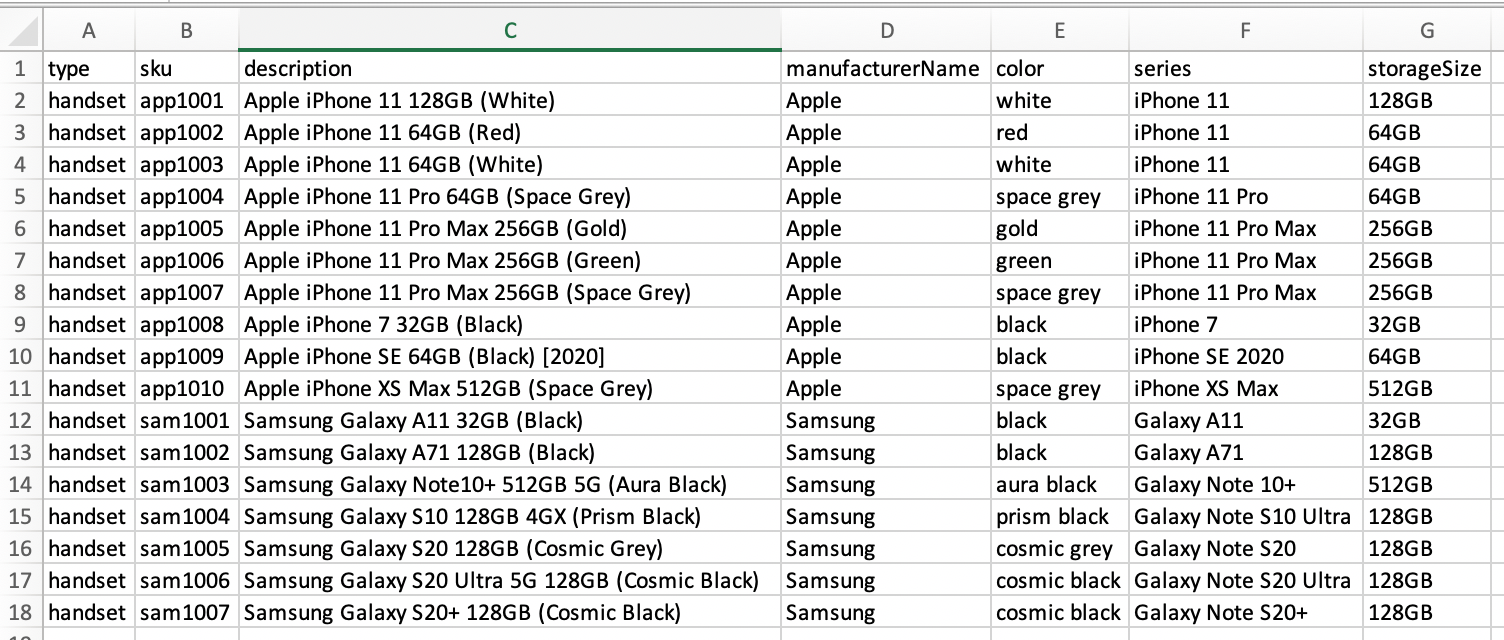Select row 5 header
Image resolution: width=1504 pixels, height=640 pixels.
[x=22, y=196]
